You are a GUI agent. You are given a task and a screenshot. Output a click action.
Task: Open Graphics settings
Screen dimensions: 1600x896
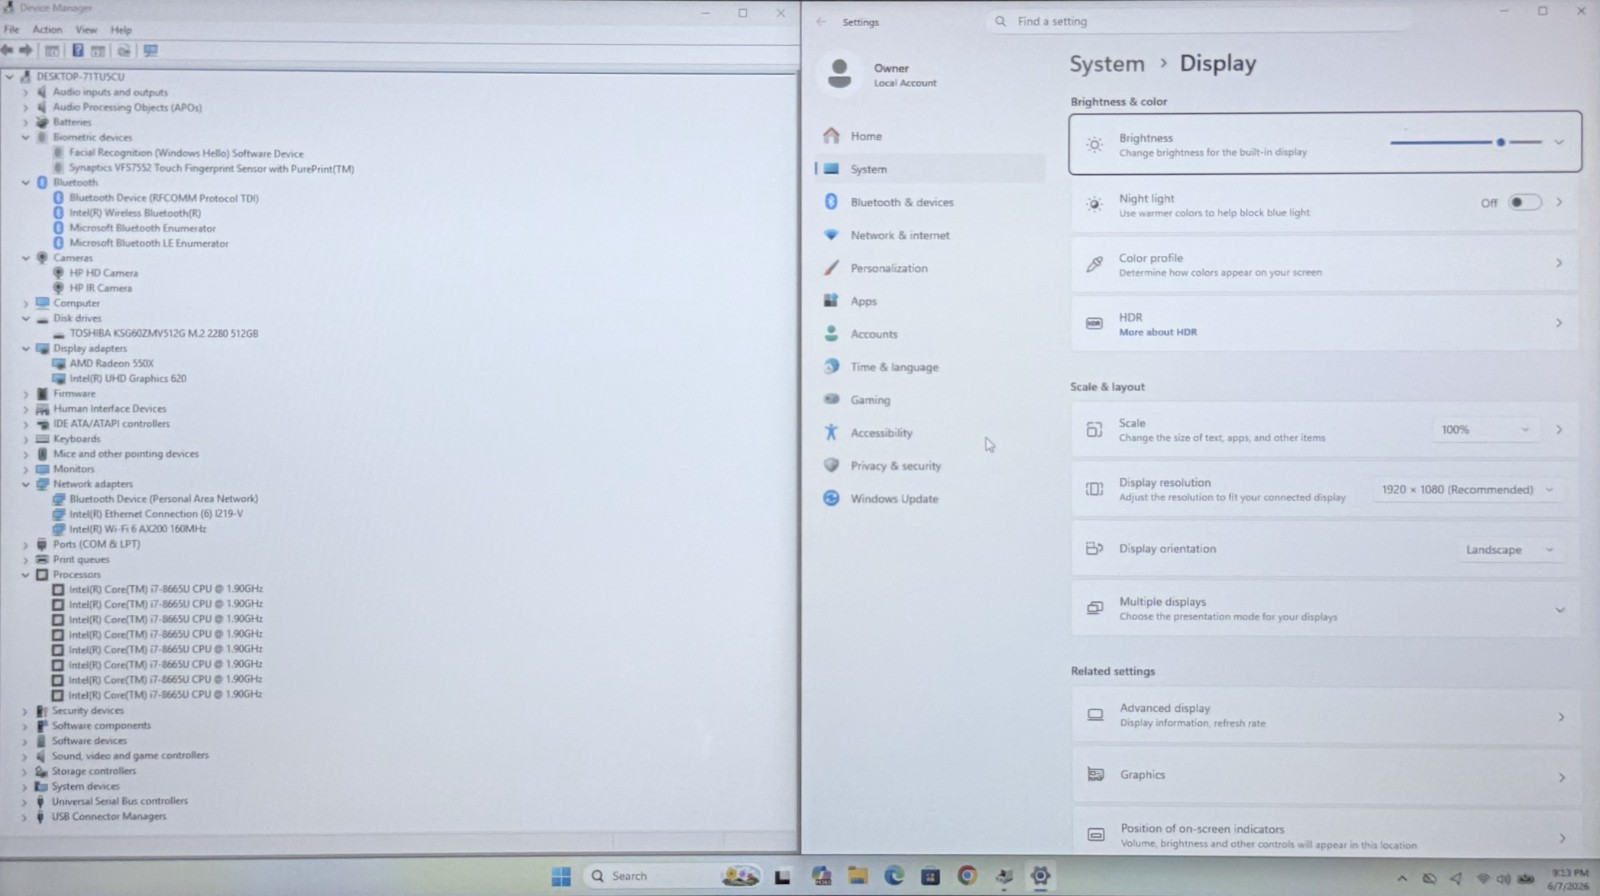click(1325, 775)
